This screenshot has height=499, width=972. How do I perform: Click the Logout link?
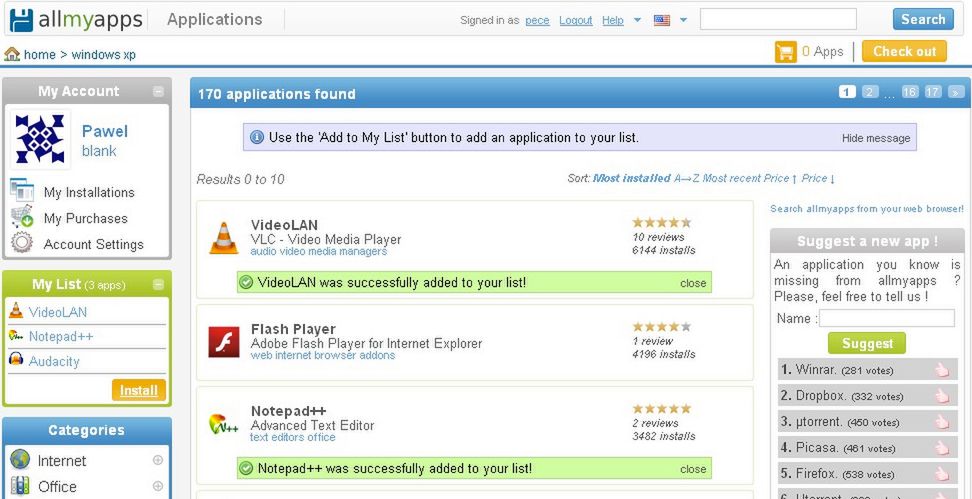[576, 20]
